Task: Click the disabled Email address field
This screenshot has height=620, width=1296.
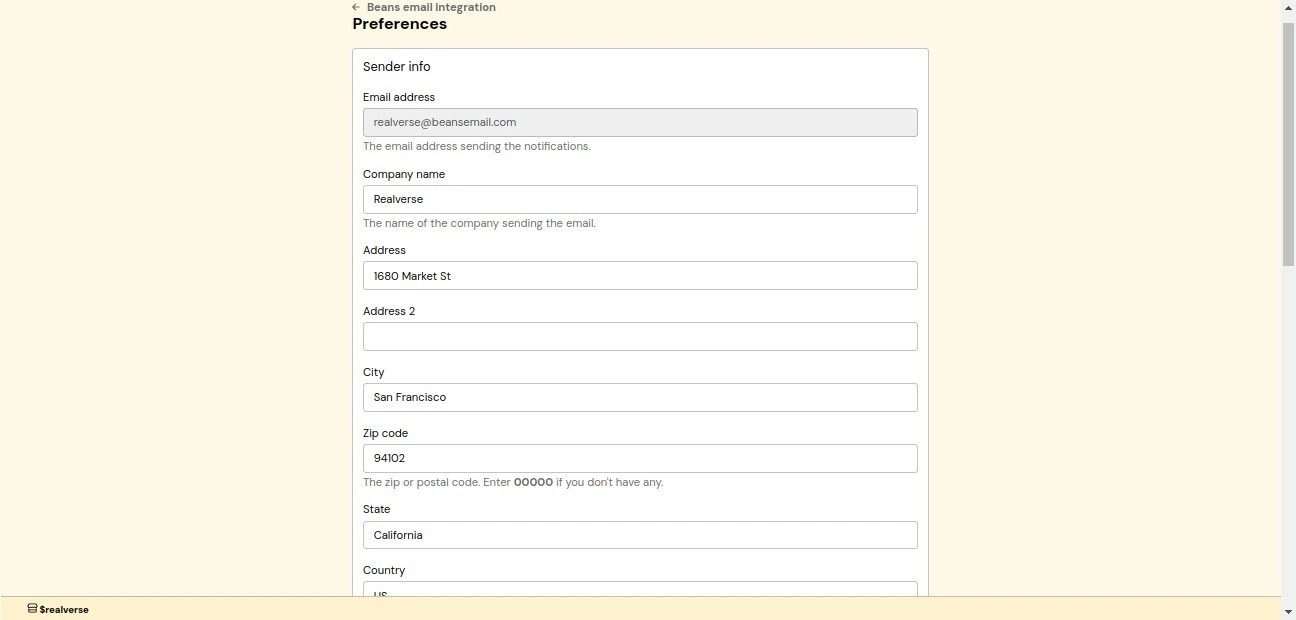Action: [640, 122]
